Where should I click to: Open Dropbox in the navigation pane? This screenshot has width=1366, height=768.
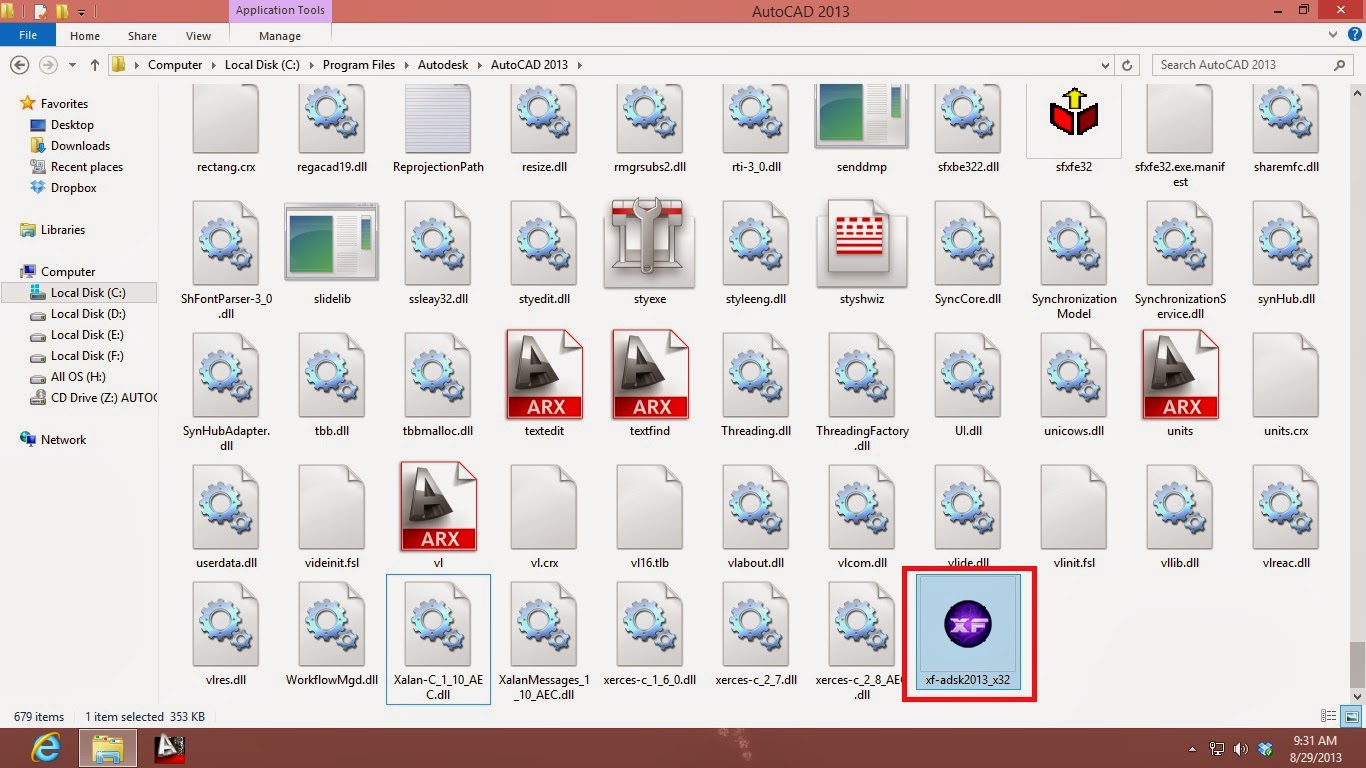(73, 188)
